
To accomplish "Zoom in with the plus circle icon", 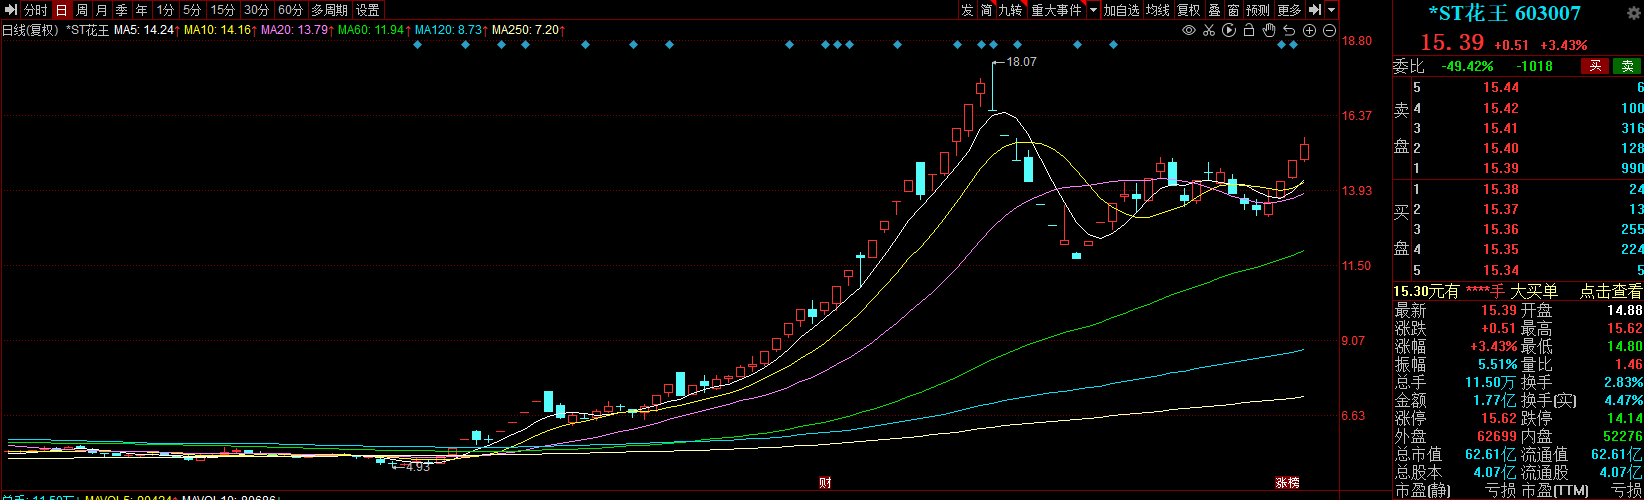I will tap(1310, 31).
